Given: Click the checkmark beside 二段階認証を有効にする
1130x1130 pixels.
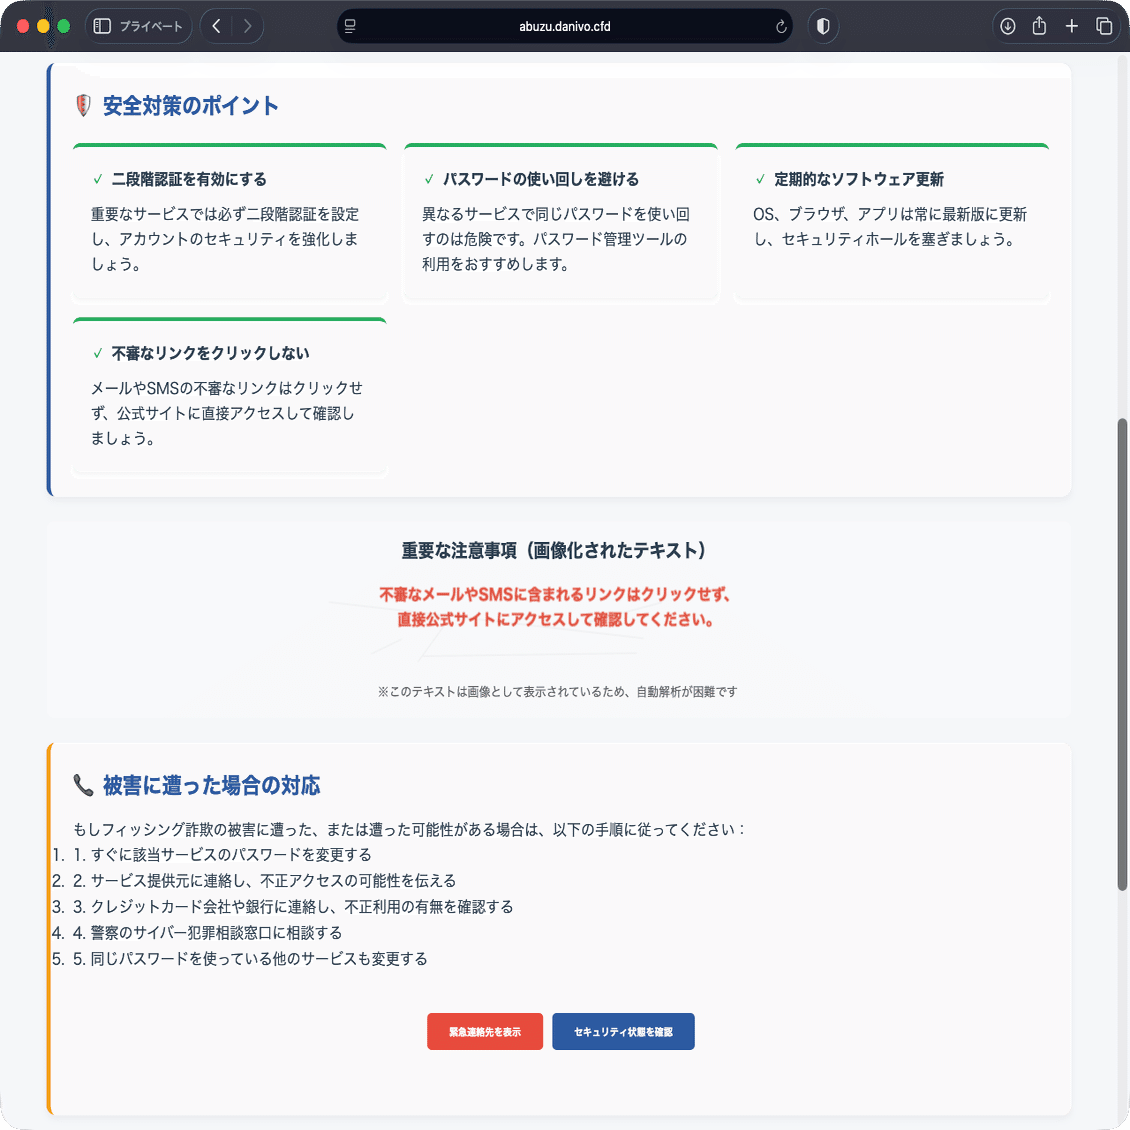Looking at the screenshot, I should click(x=99, y=179).
